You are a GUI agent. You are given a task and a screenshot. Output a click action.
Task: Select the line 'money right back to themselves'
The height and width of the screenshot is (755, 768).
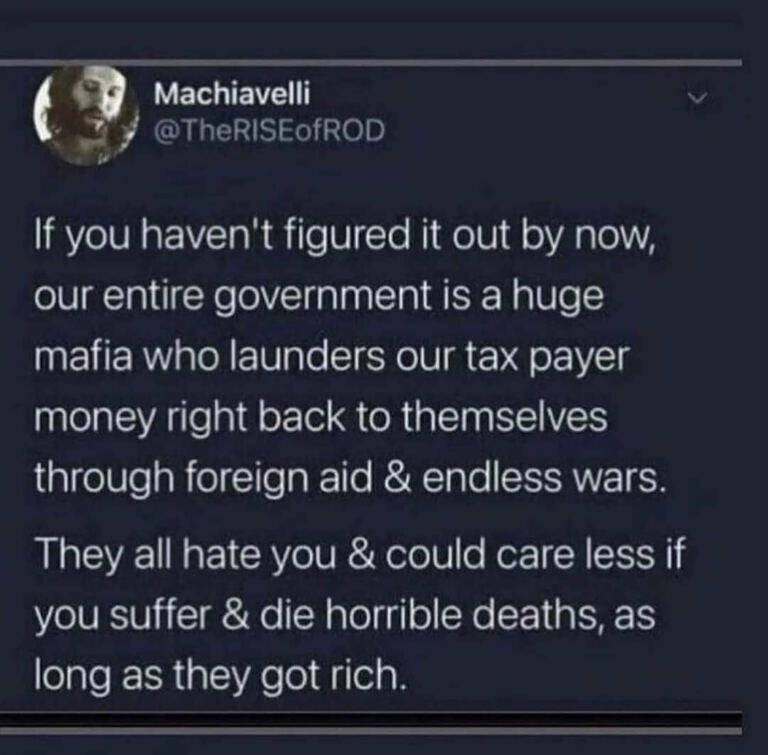(321, 417)
